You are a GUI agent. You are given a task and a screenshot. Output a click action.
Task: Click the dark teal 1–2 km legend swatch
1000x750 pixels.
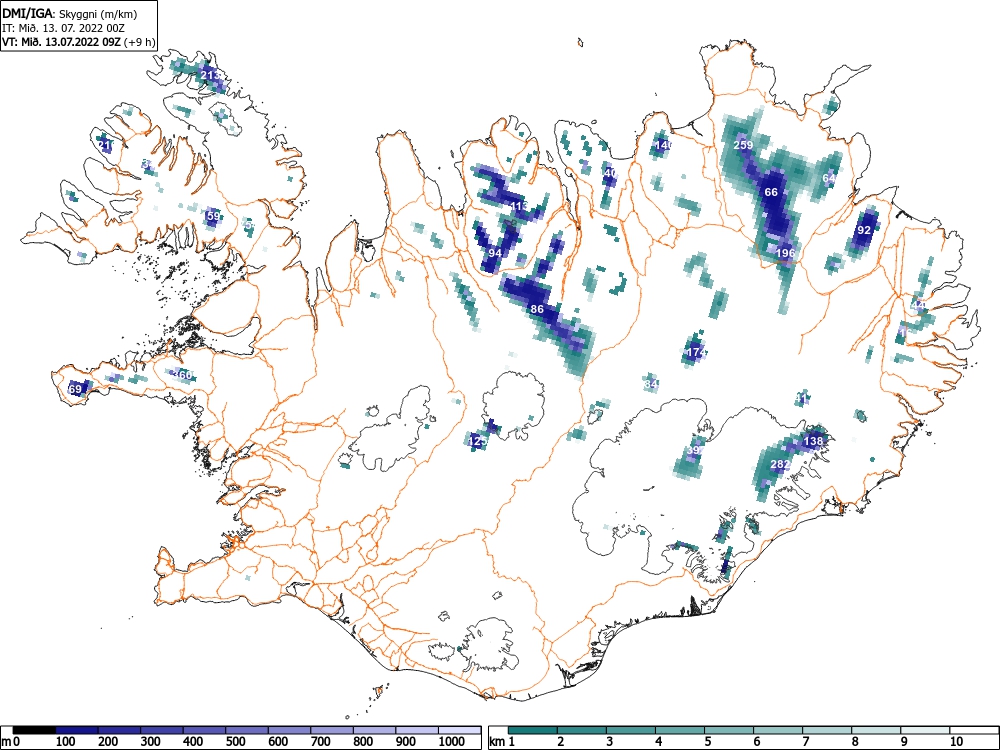[x=533, y=730]
